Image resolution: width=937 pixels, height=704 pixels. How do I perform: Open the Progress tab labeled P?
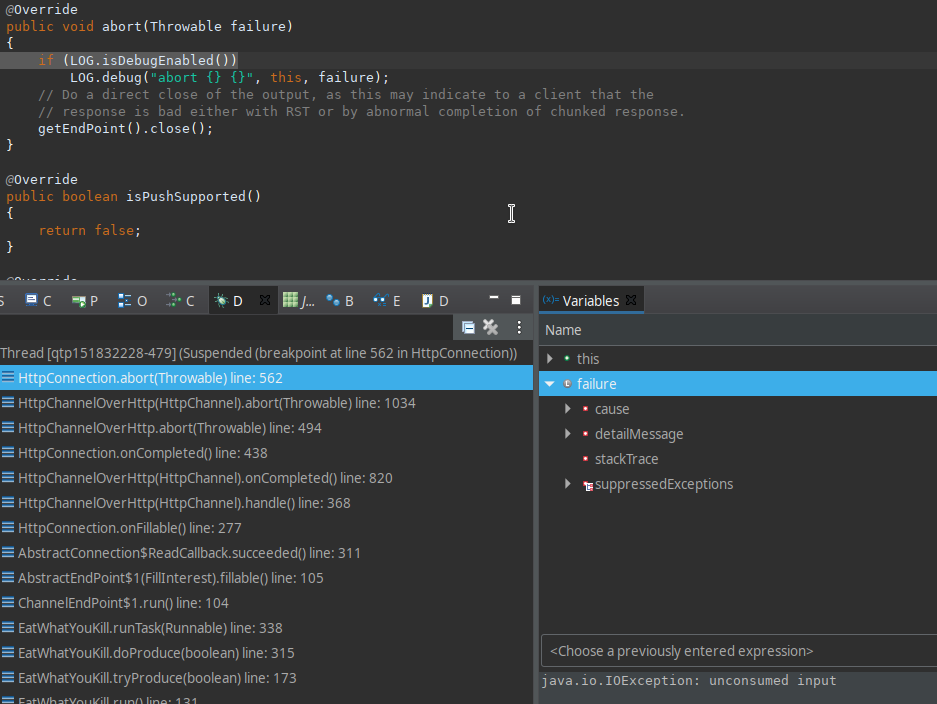(85, 301)
